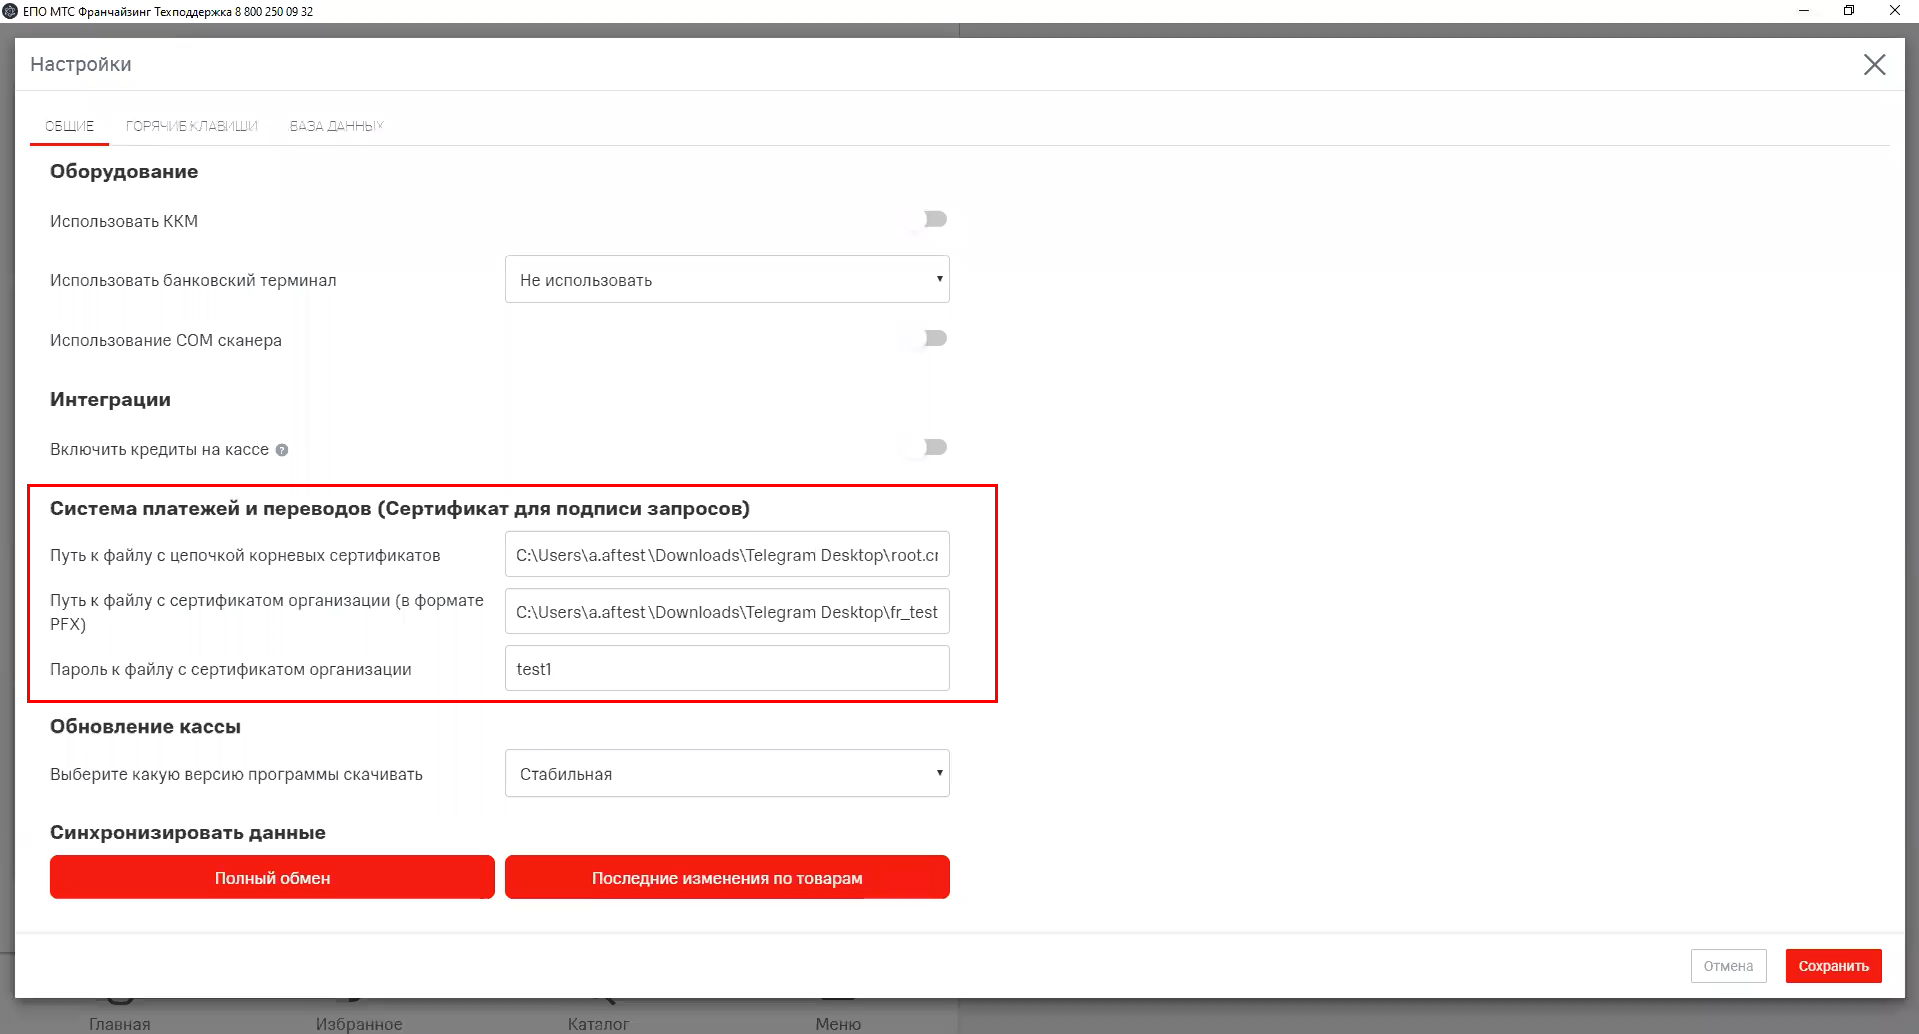The image size is (1919, 1034).
Task: Click the Использовать банковский терминал label
Action: pos(193,280)
